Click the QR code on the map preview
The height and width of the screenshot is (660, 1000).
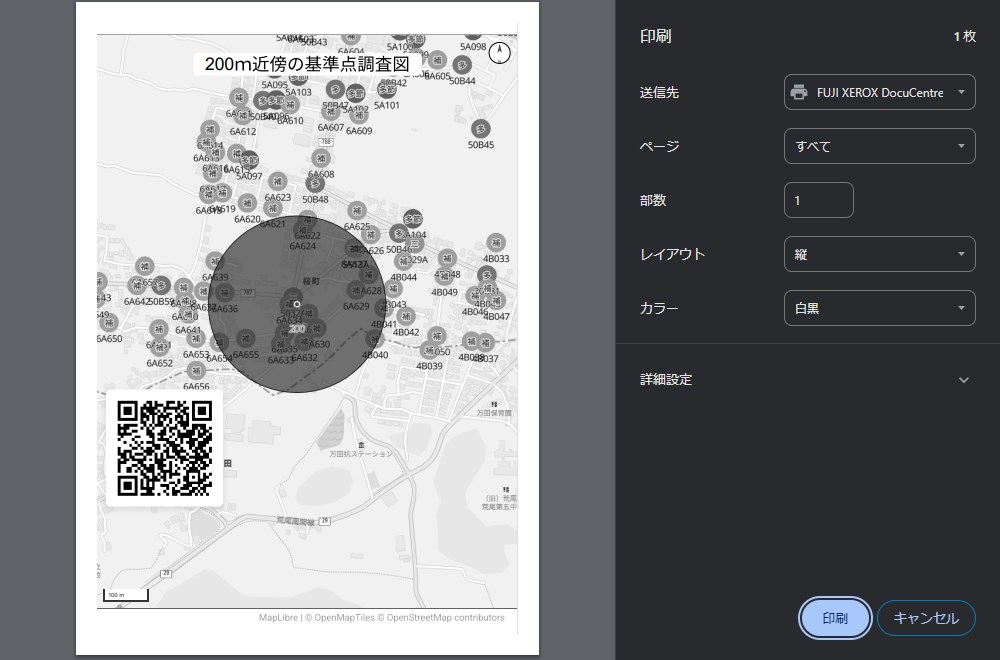point(164,448)
